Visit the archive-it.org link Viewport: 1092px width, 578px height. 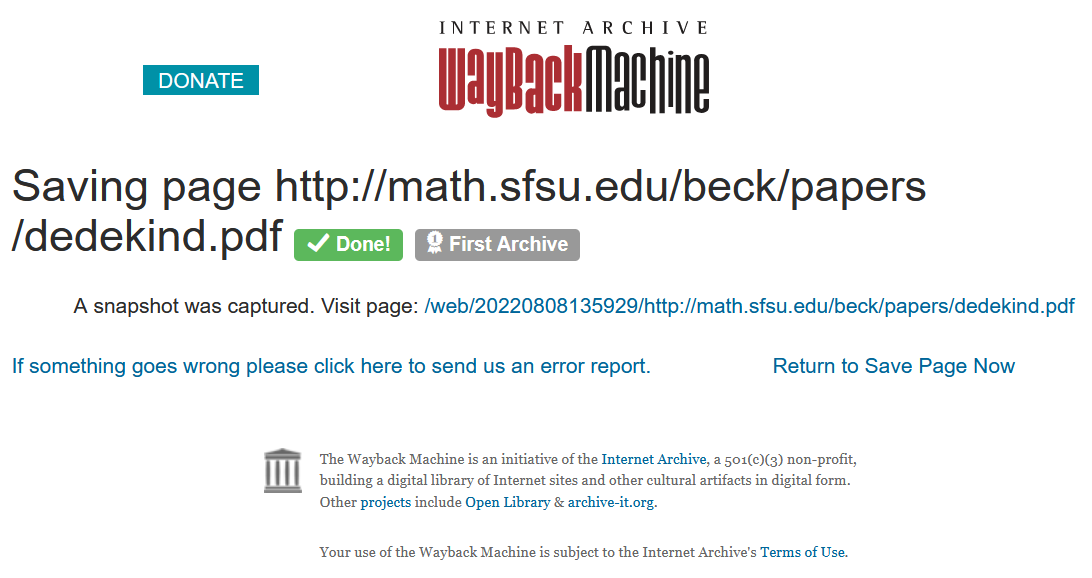(611, 502)
